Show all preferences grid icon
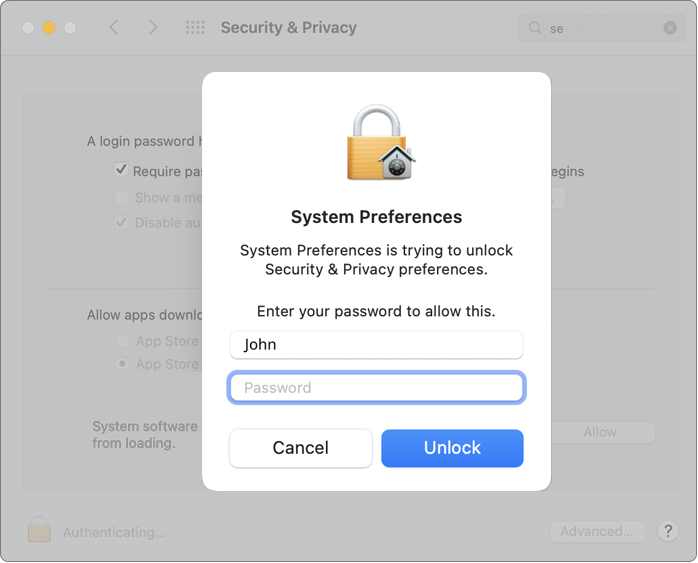The image size is (698, 563). click(195, 28)
